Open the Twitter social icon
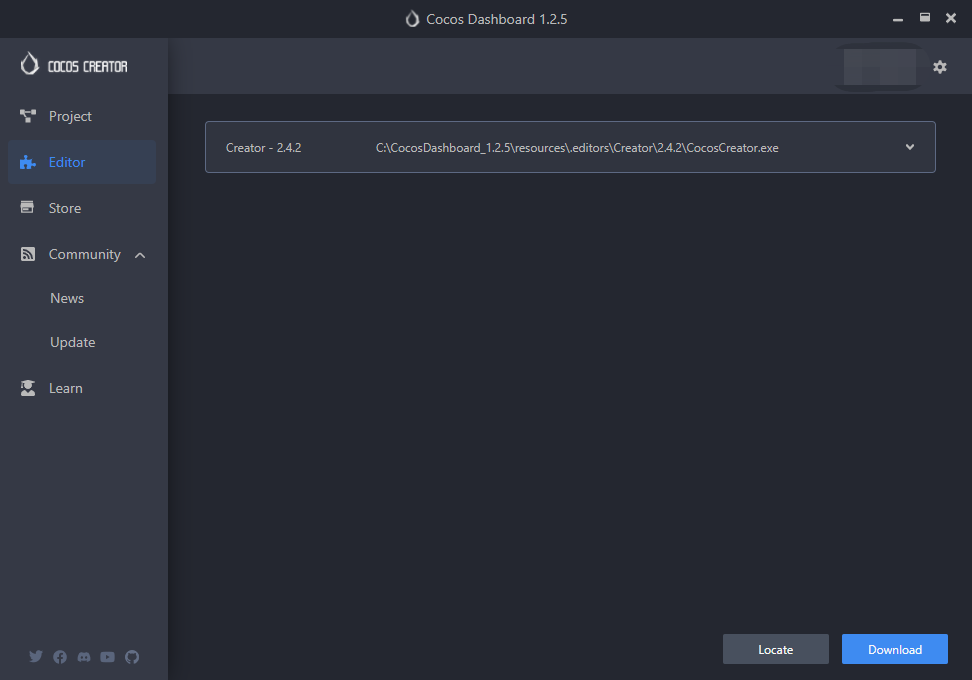 pyautogui.click(x=36, y=656)
